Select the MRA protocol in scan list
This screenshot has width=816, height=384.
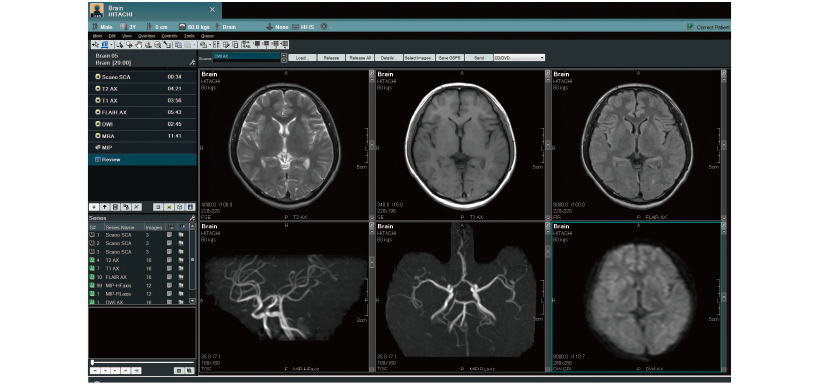[143, 136]
